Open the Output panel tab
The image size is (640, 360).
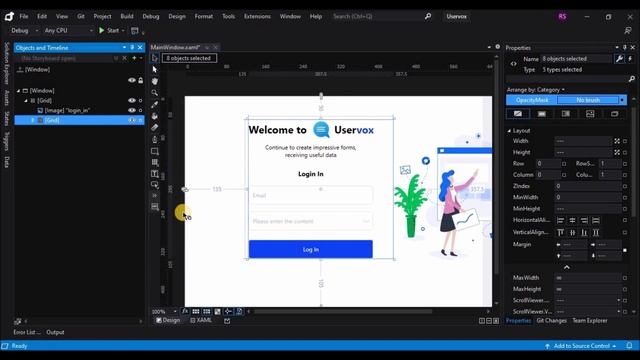55,332
